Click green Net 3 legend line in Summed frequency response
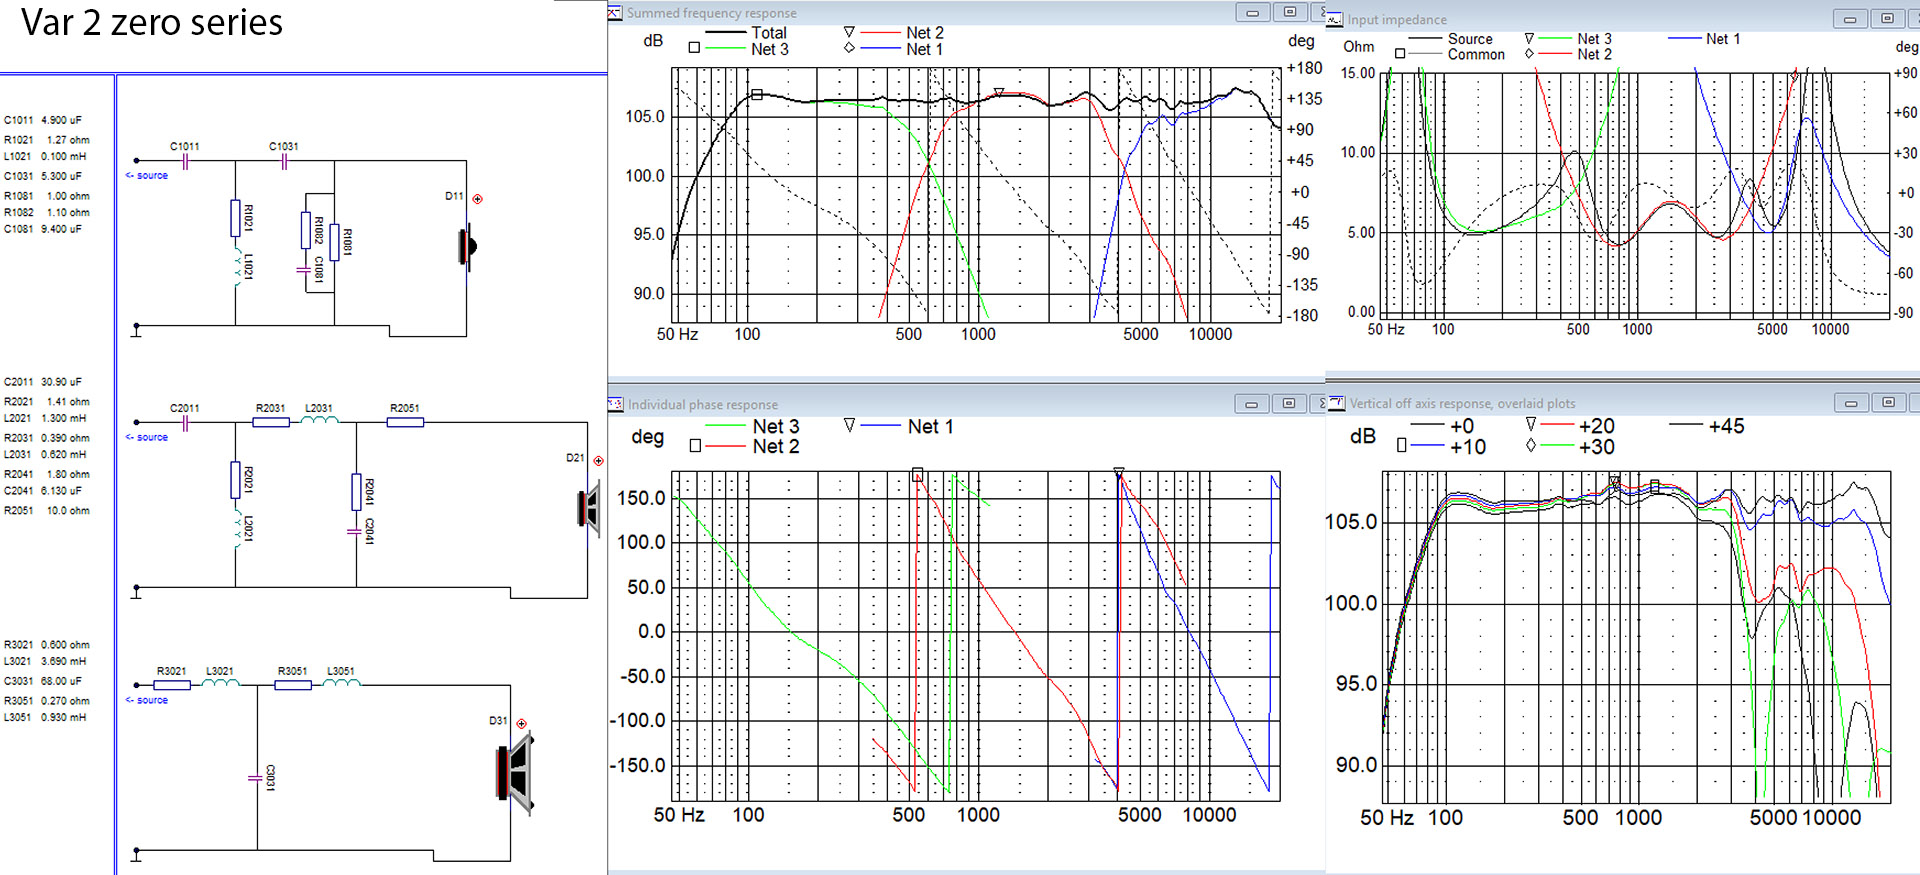 725,49
